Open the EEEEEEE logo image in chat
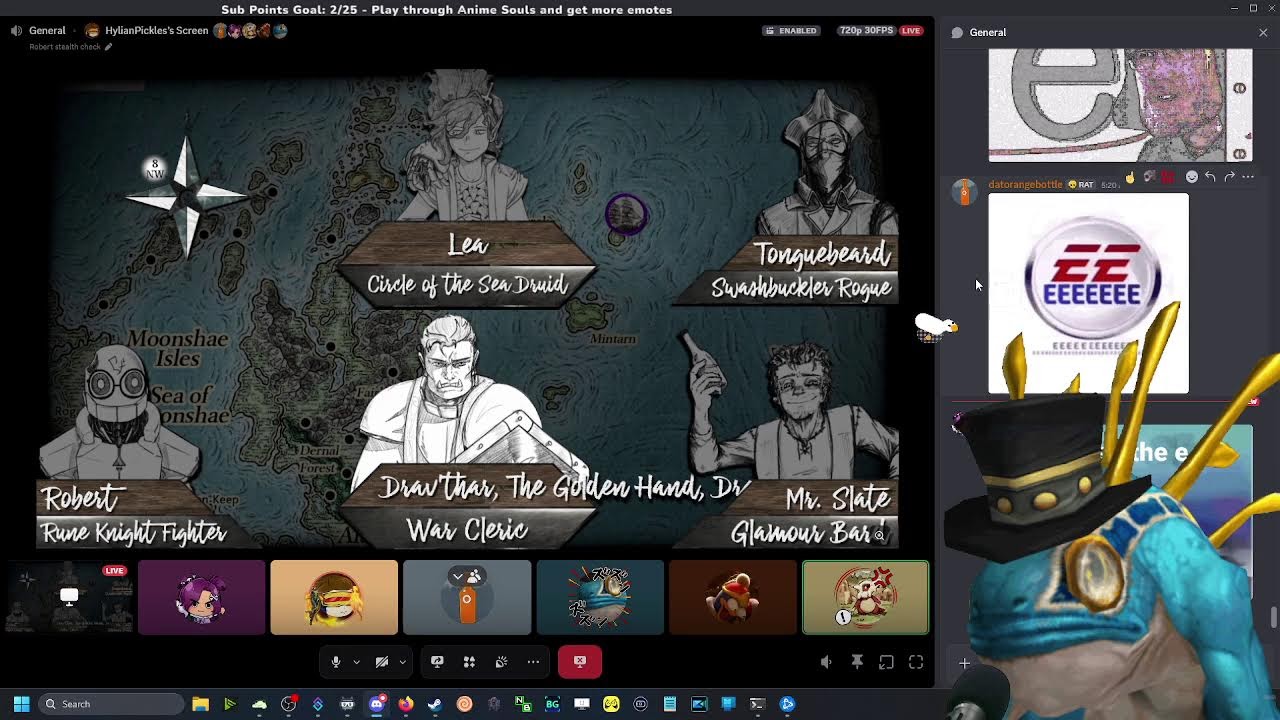 click(1089, 294)
